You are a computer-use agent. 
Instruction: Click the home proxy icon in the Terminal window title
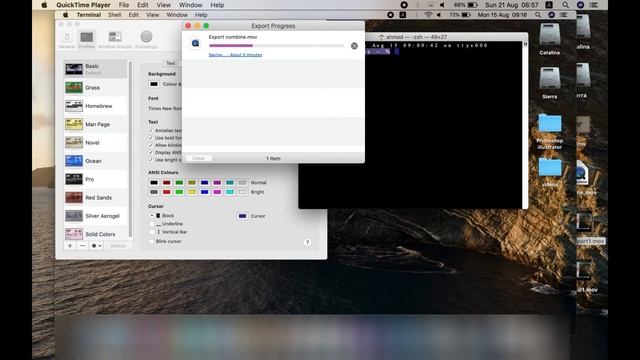(x=381, y=37)
